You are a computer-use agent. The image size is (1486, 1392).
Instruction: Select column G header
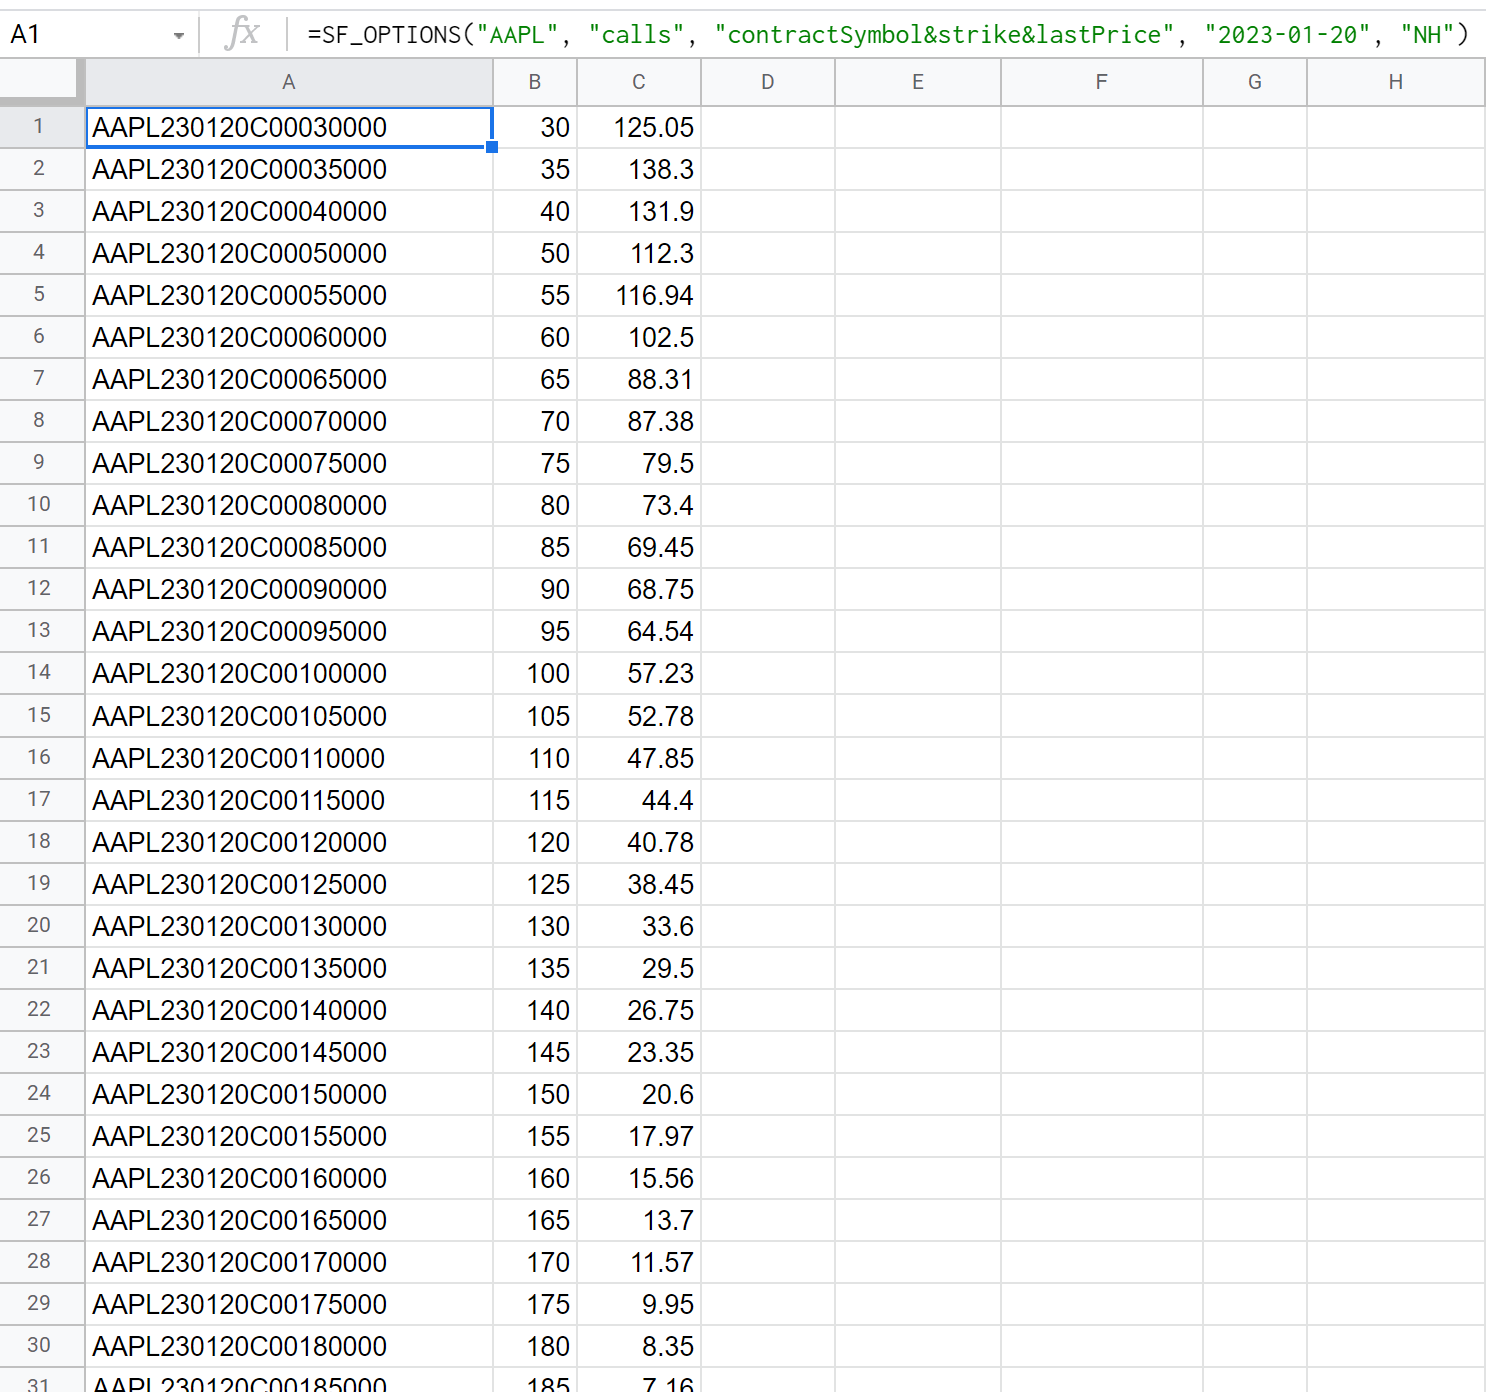click(1255, 82)
